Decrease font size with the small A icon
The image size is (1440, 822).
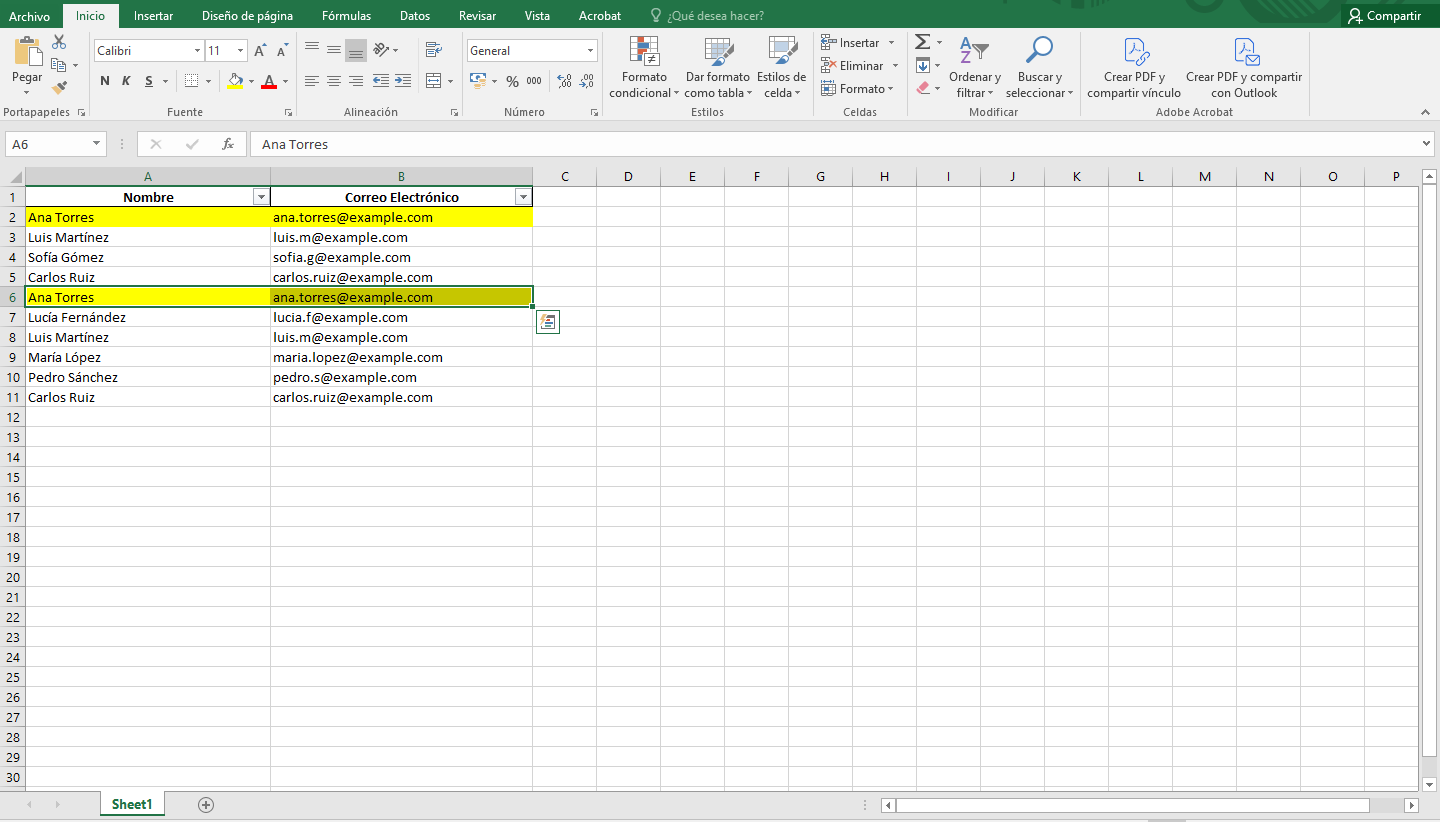pos(284,51)
